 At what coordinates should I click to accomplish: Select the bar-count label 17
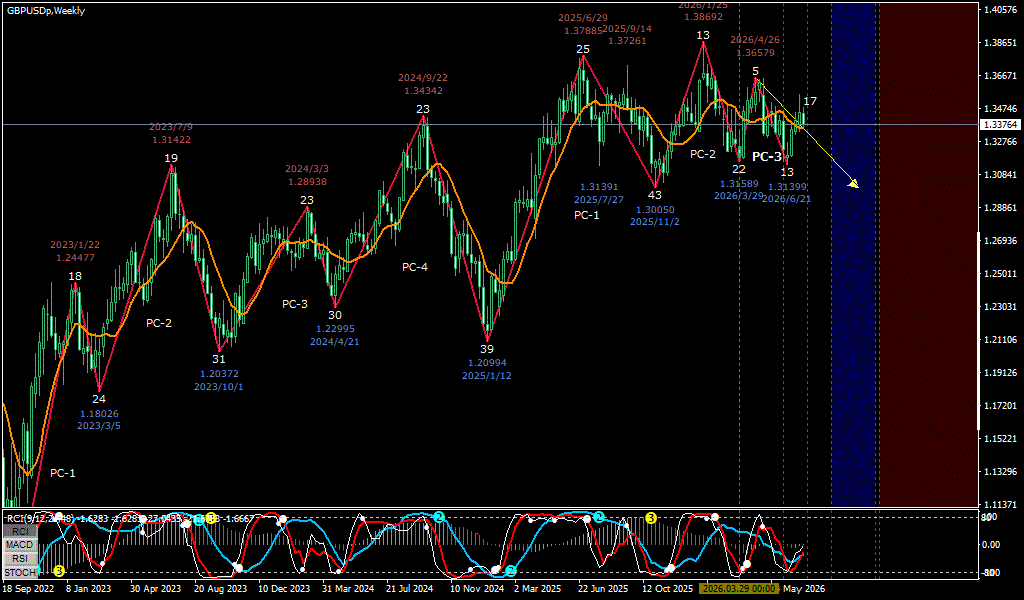tap(810, 101)
